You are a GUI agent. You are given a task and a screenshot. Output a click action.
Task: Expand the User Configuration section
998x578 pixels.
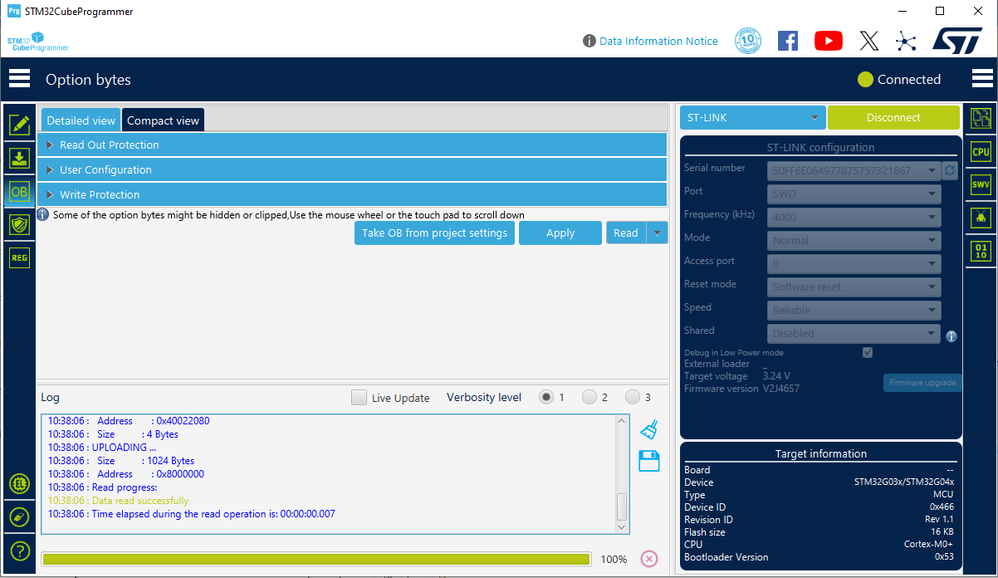[x=352, y=170]
